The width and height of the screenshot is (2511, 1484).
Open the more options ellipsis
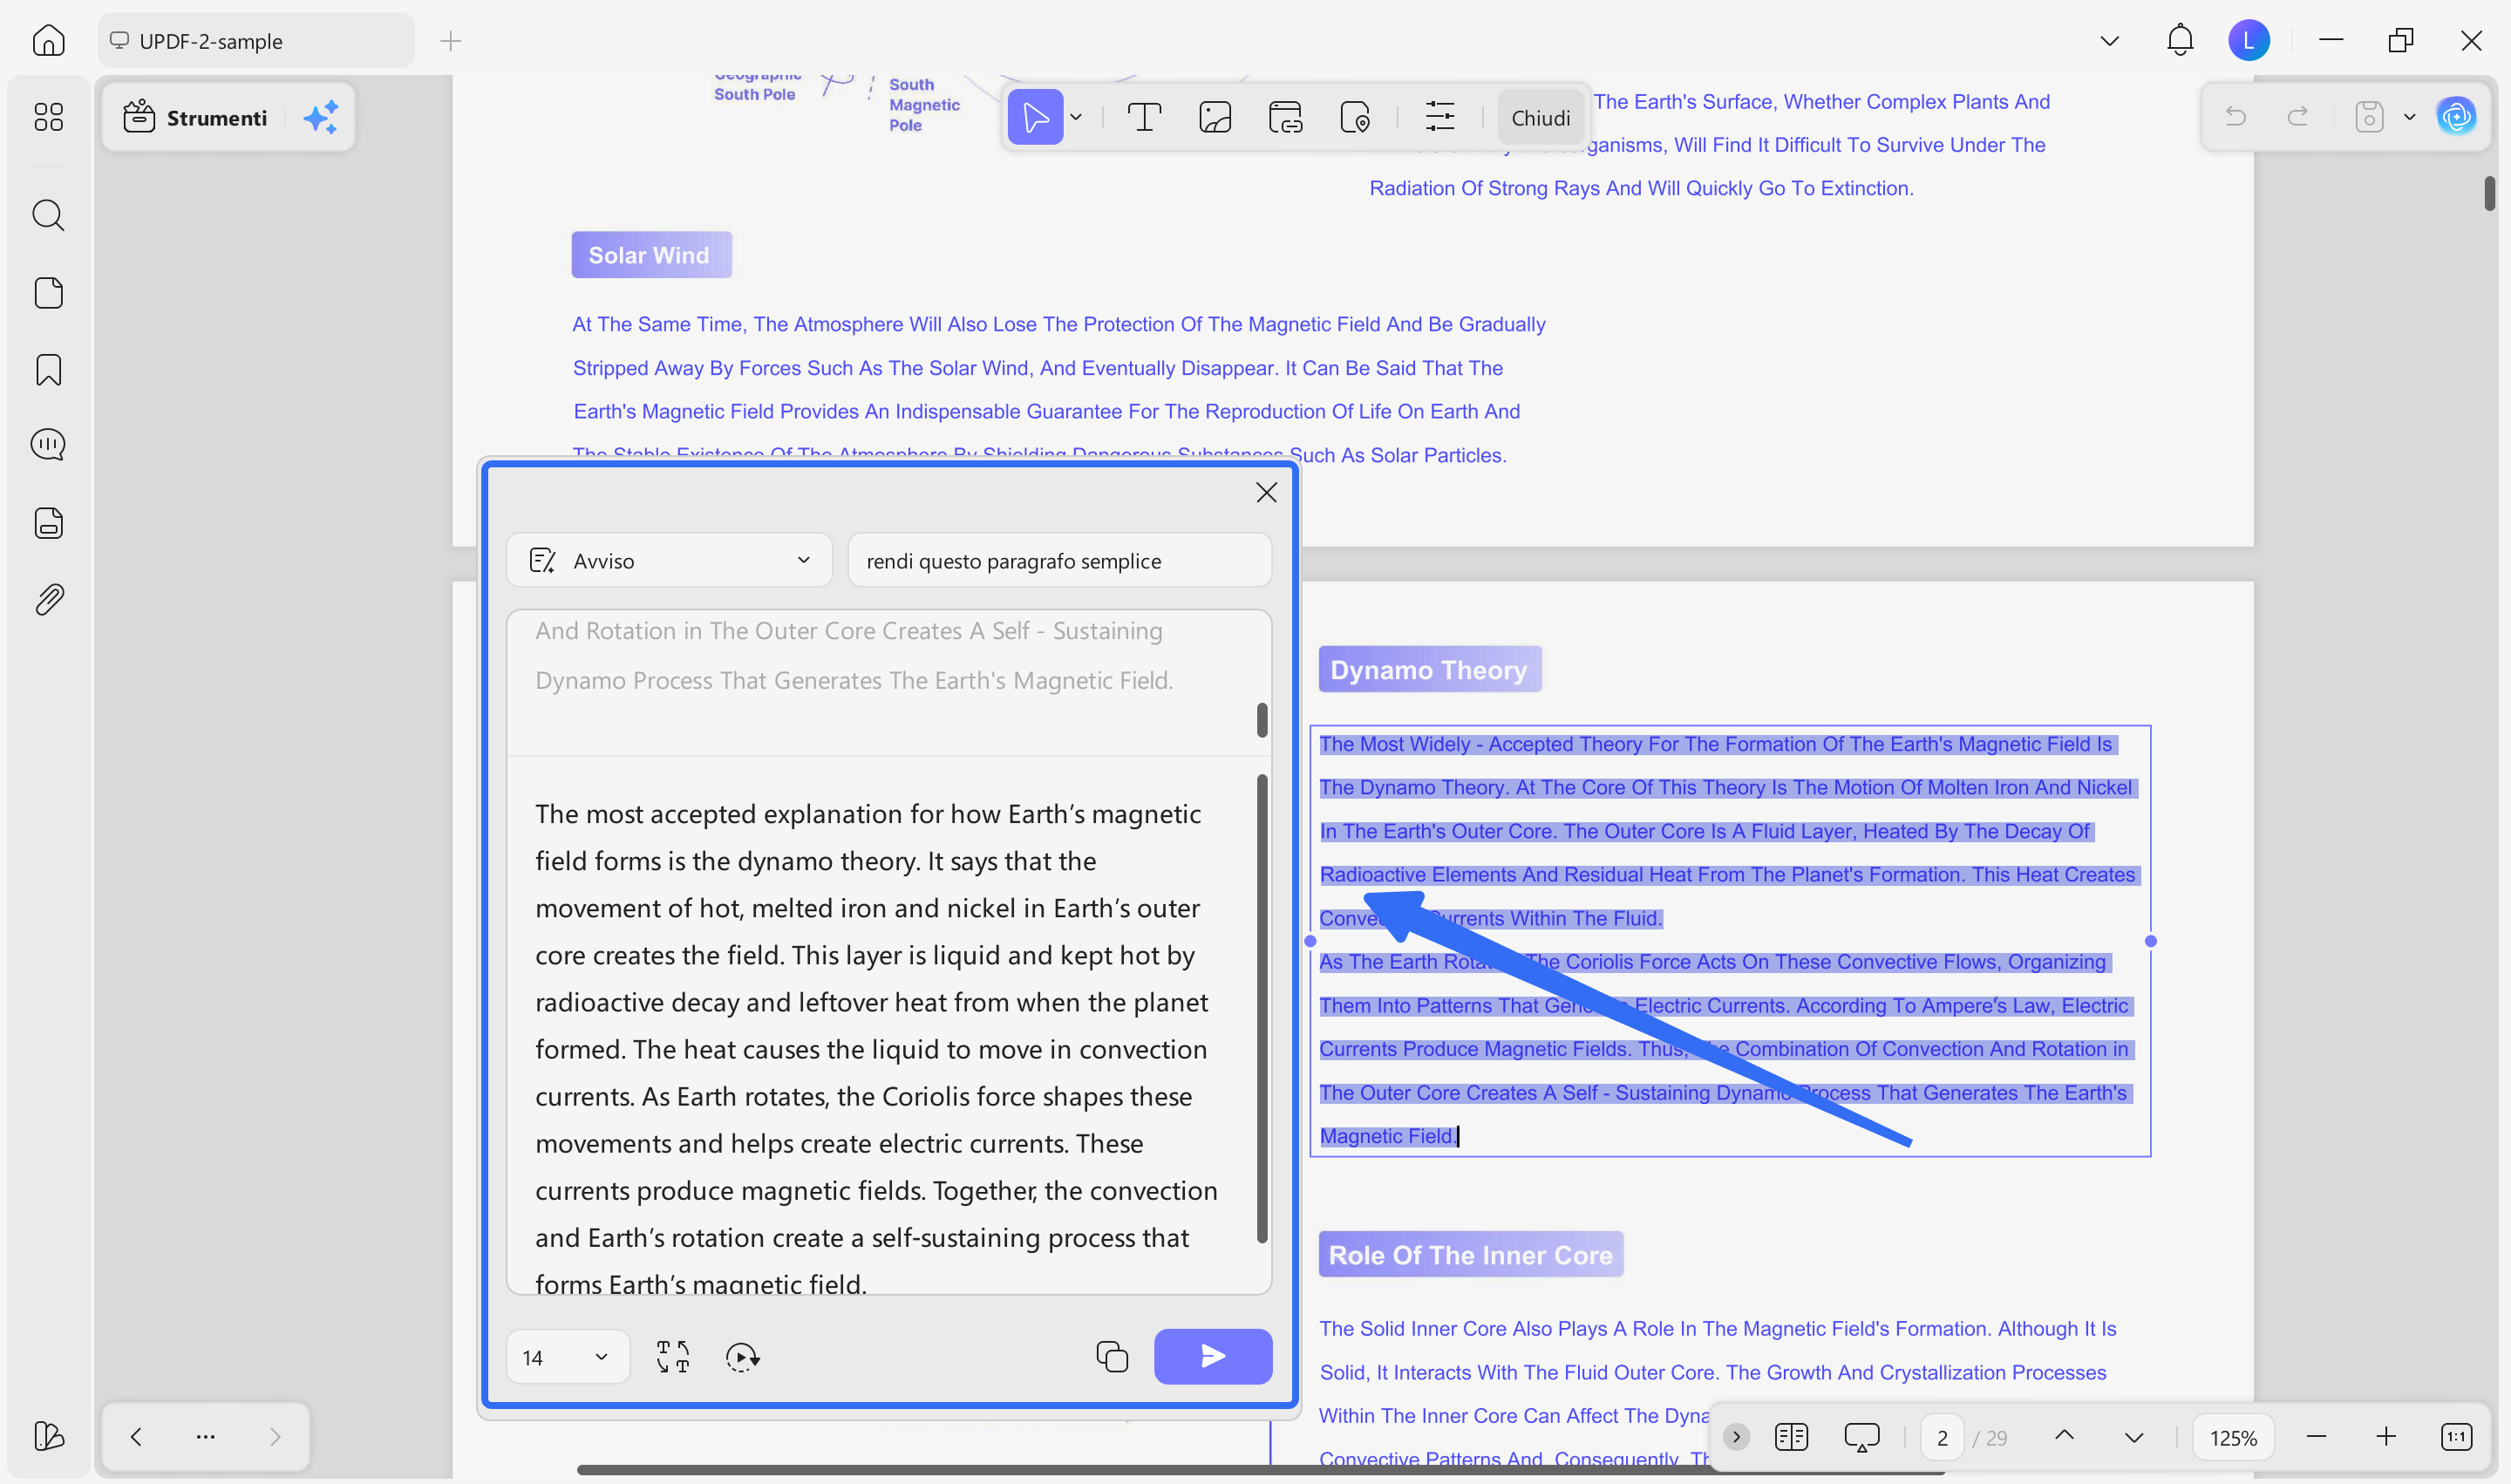click(x=206, y=1437)
